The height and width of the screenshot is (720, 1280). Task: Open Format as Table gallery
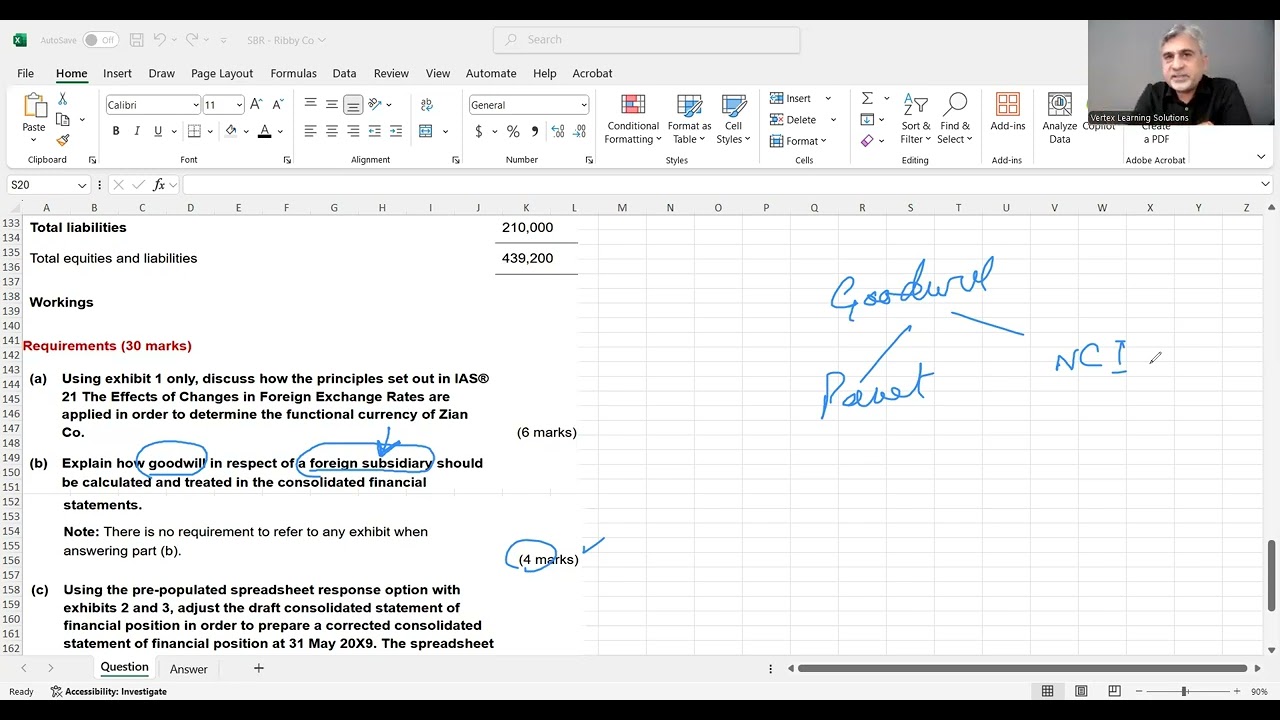pyautogui.click(x=689, y=120)
